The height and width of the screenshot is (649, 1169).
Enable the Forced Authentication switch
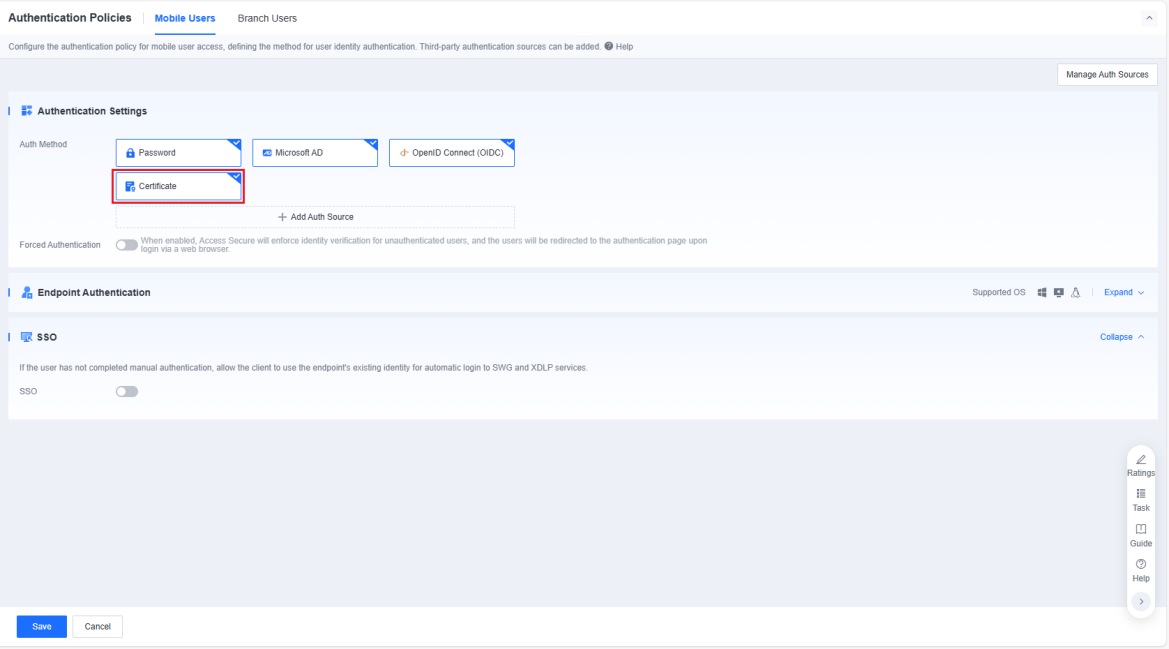coord(127,245)
